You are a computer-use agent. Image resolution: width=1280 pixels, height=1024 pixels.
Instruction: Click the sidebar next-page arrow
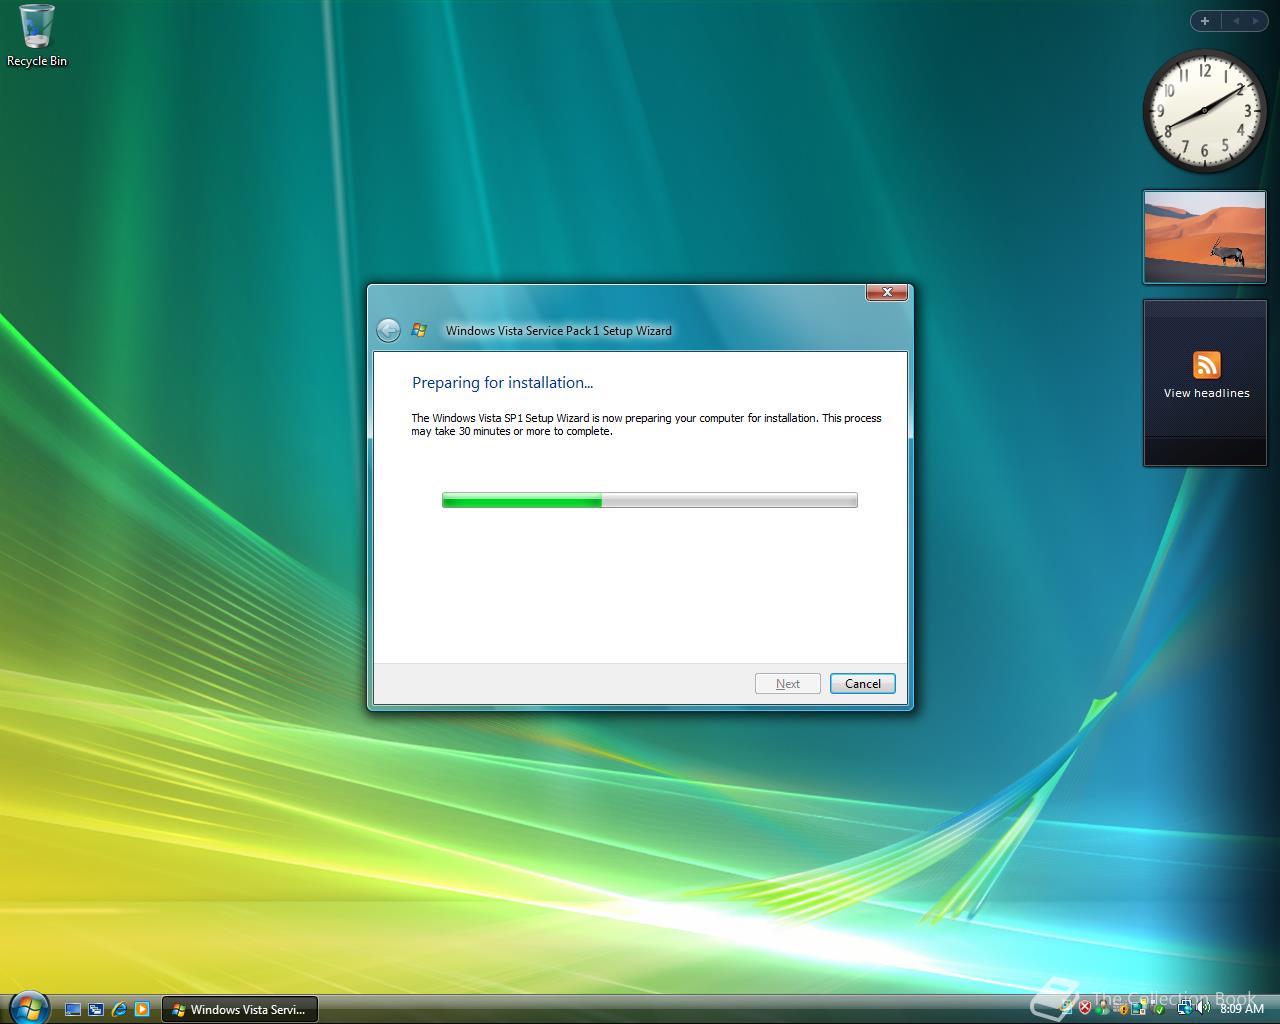1255,20
